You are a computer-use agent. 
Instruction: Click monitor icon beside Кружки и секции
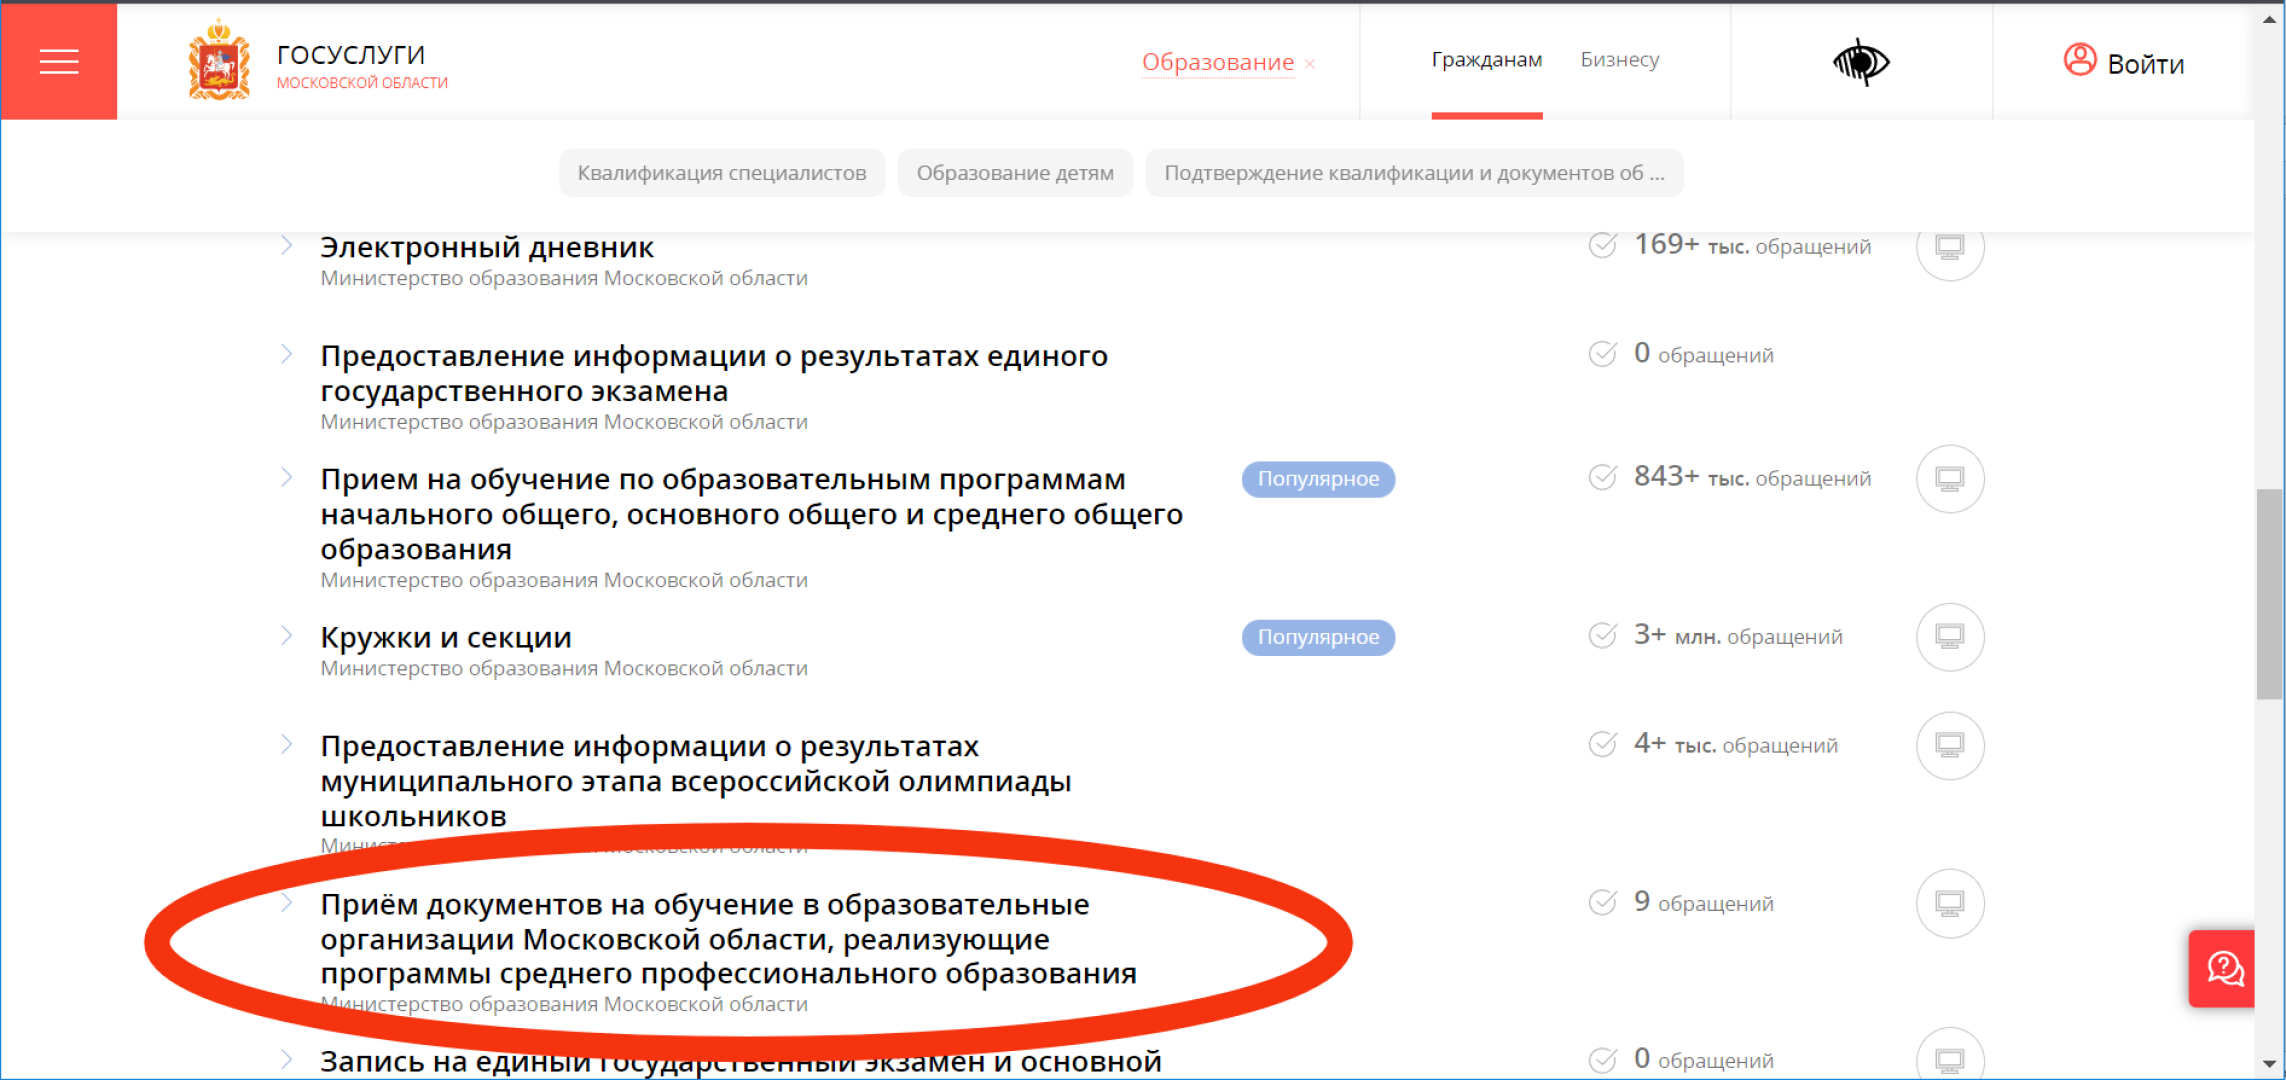(x=1949, y=637)
